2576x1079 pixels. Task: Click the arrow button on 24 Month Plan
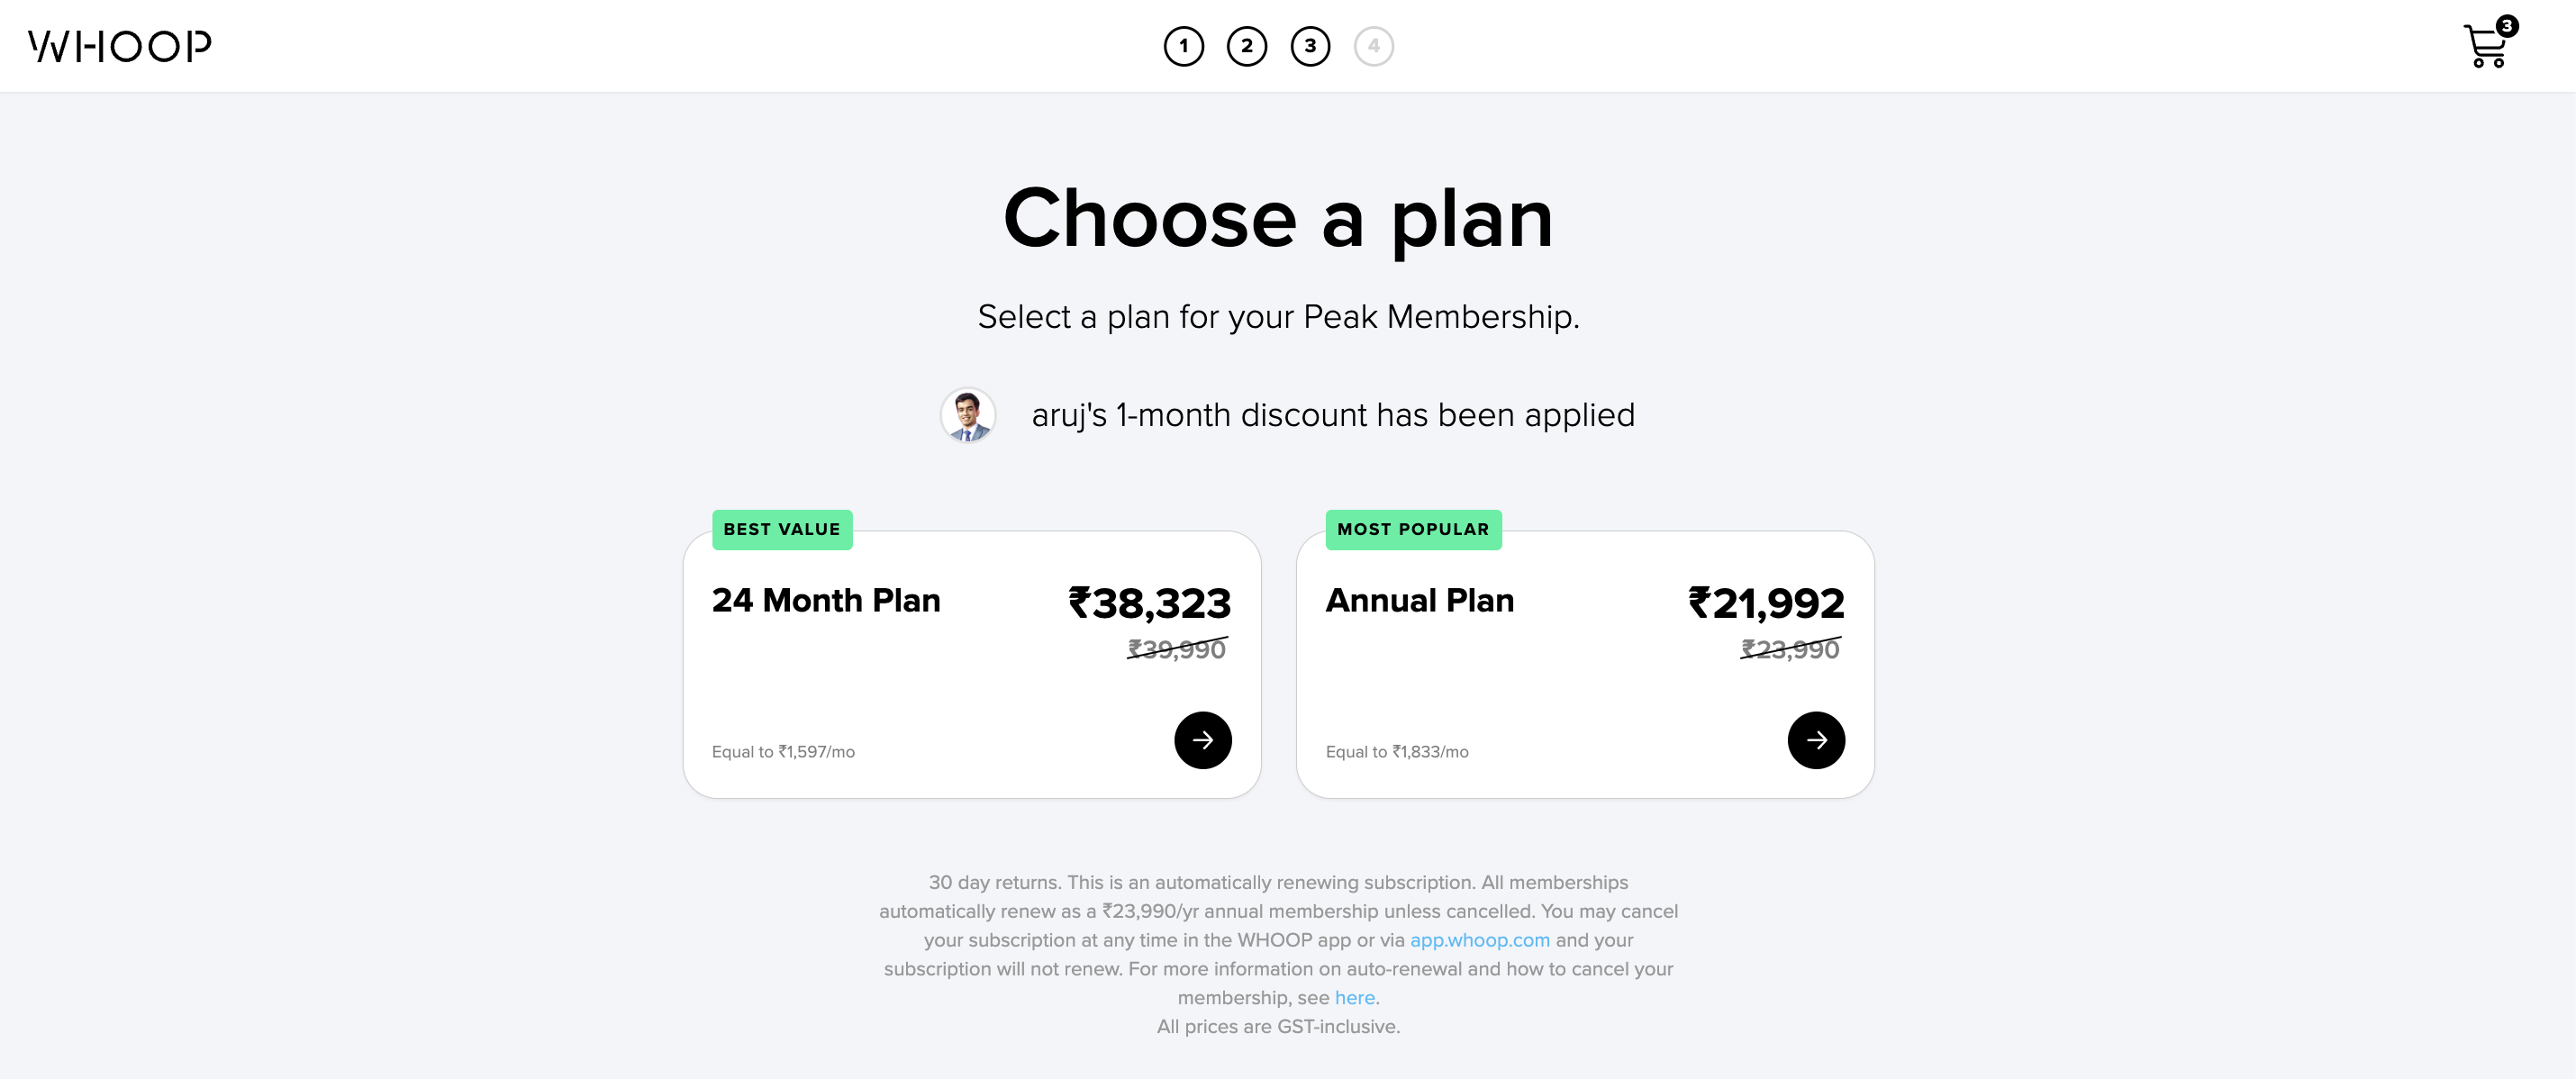tap(1202, 740)
